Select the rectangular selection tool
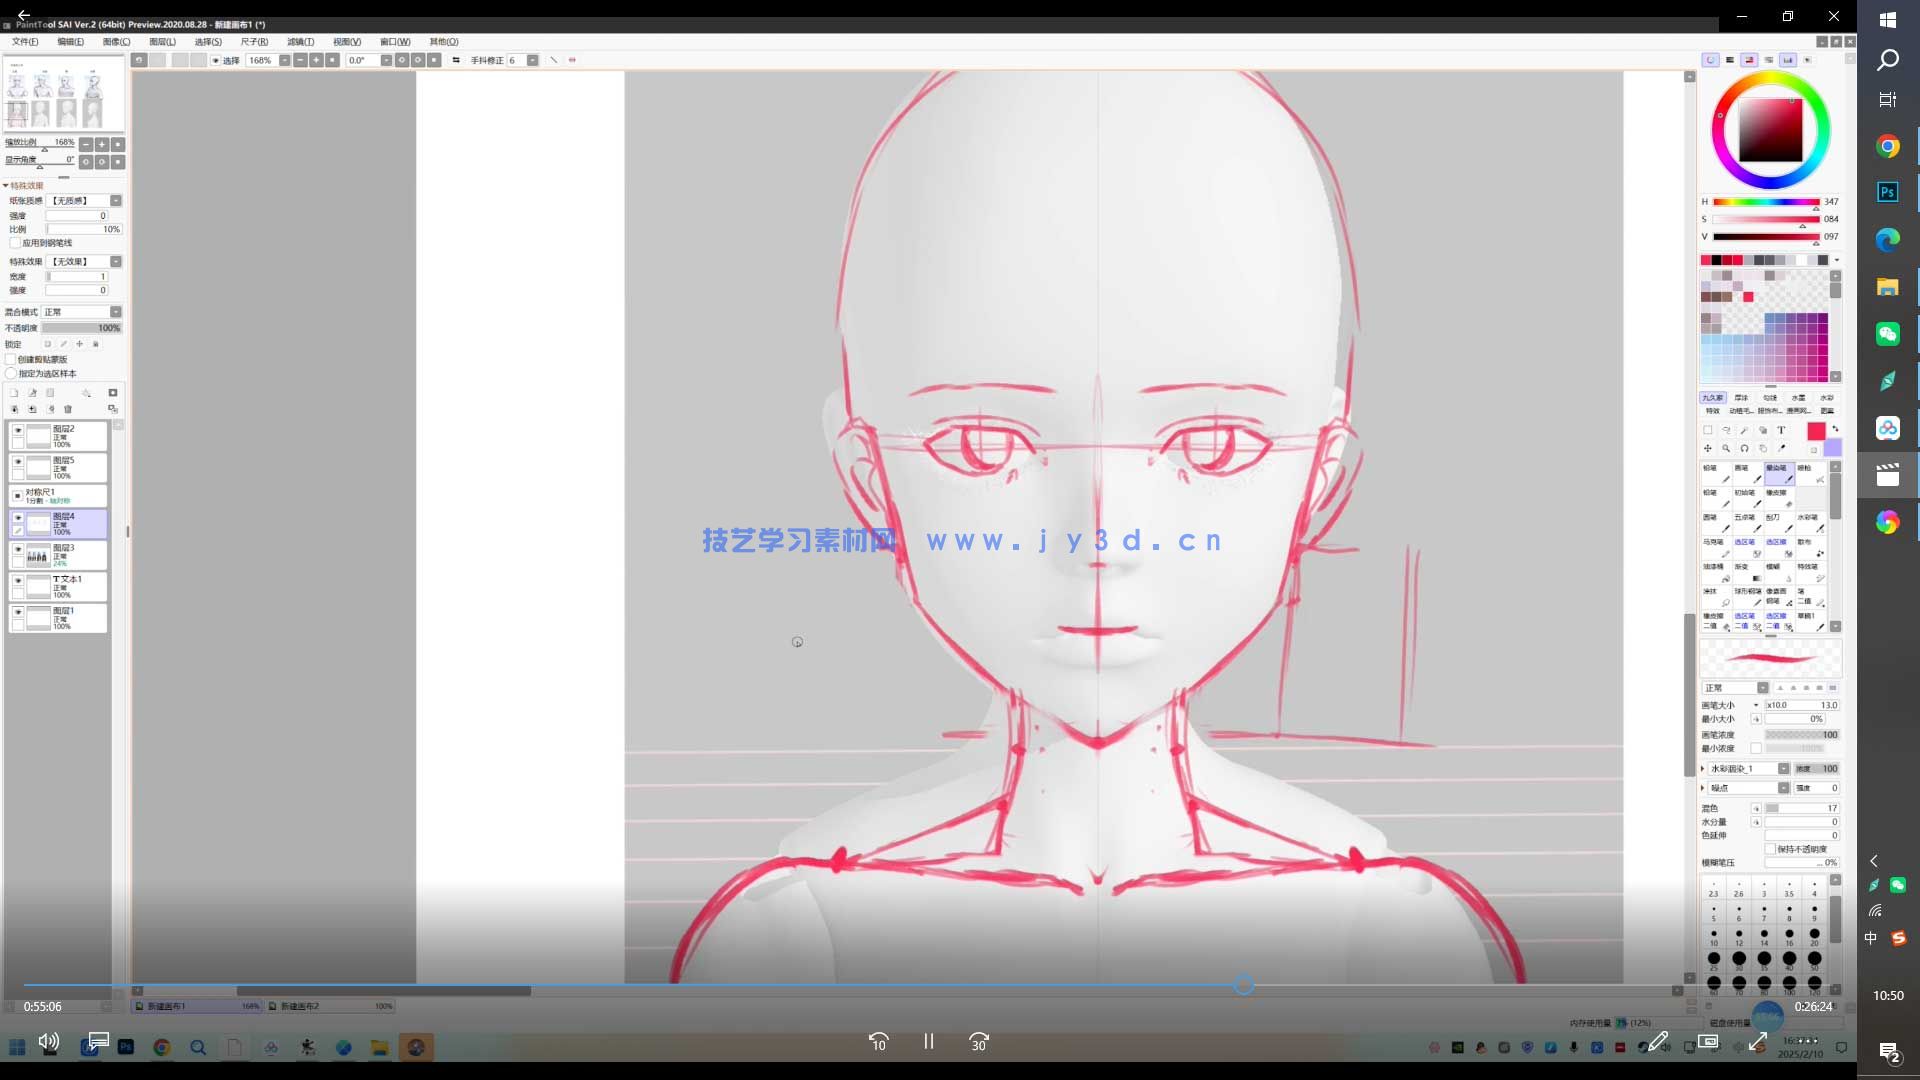 [x=1708, y=431]
